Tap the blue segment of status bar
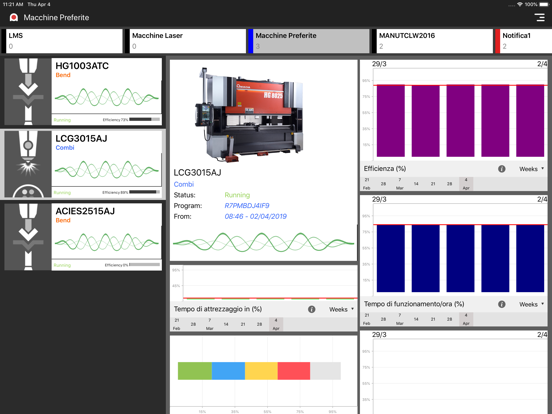 [228, 371]
